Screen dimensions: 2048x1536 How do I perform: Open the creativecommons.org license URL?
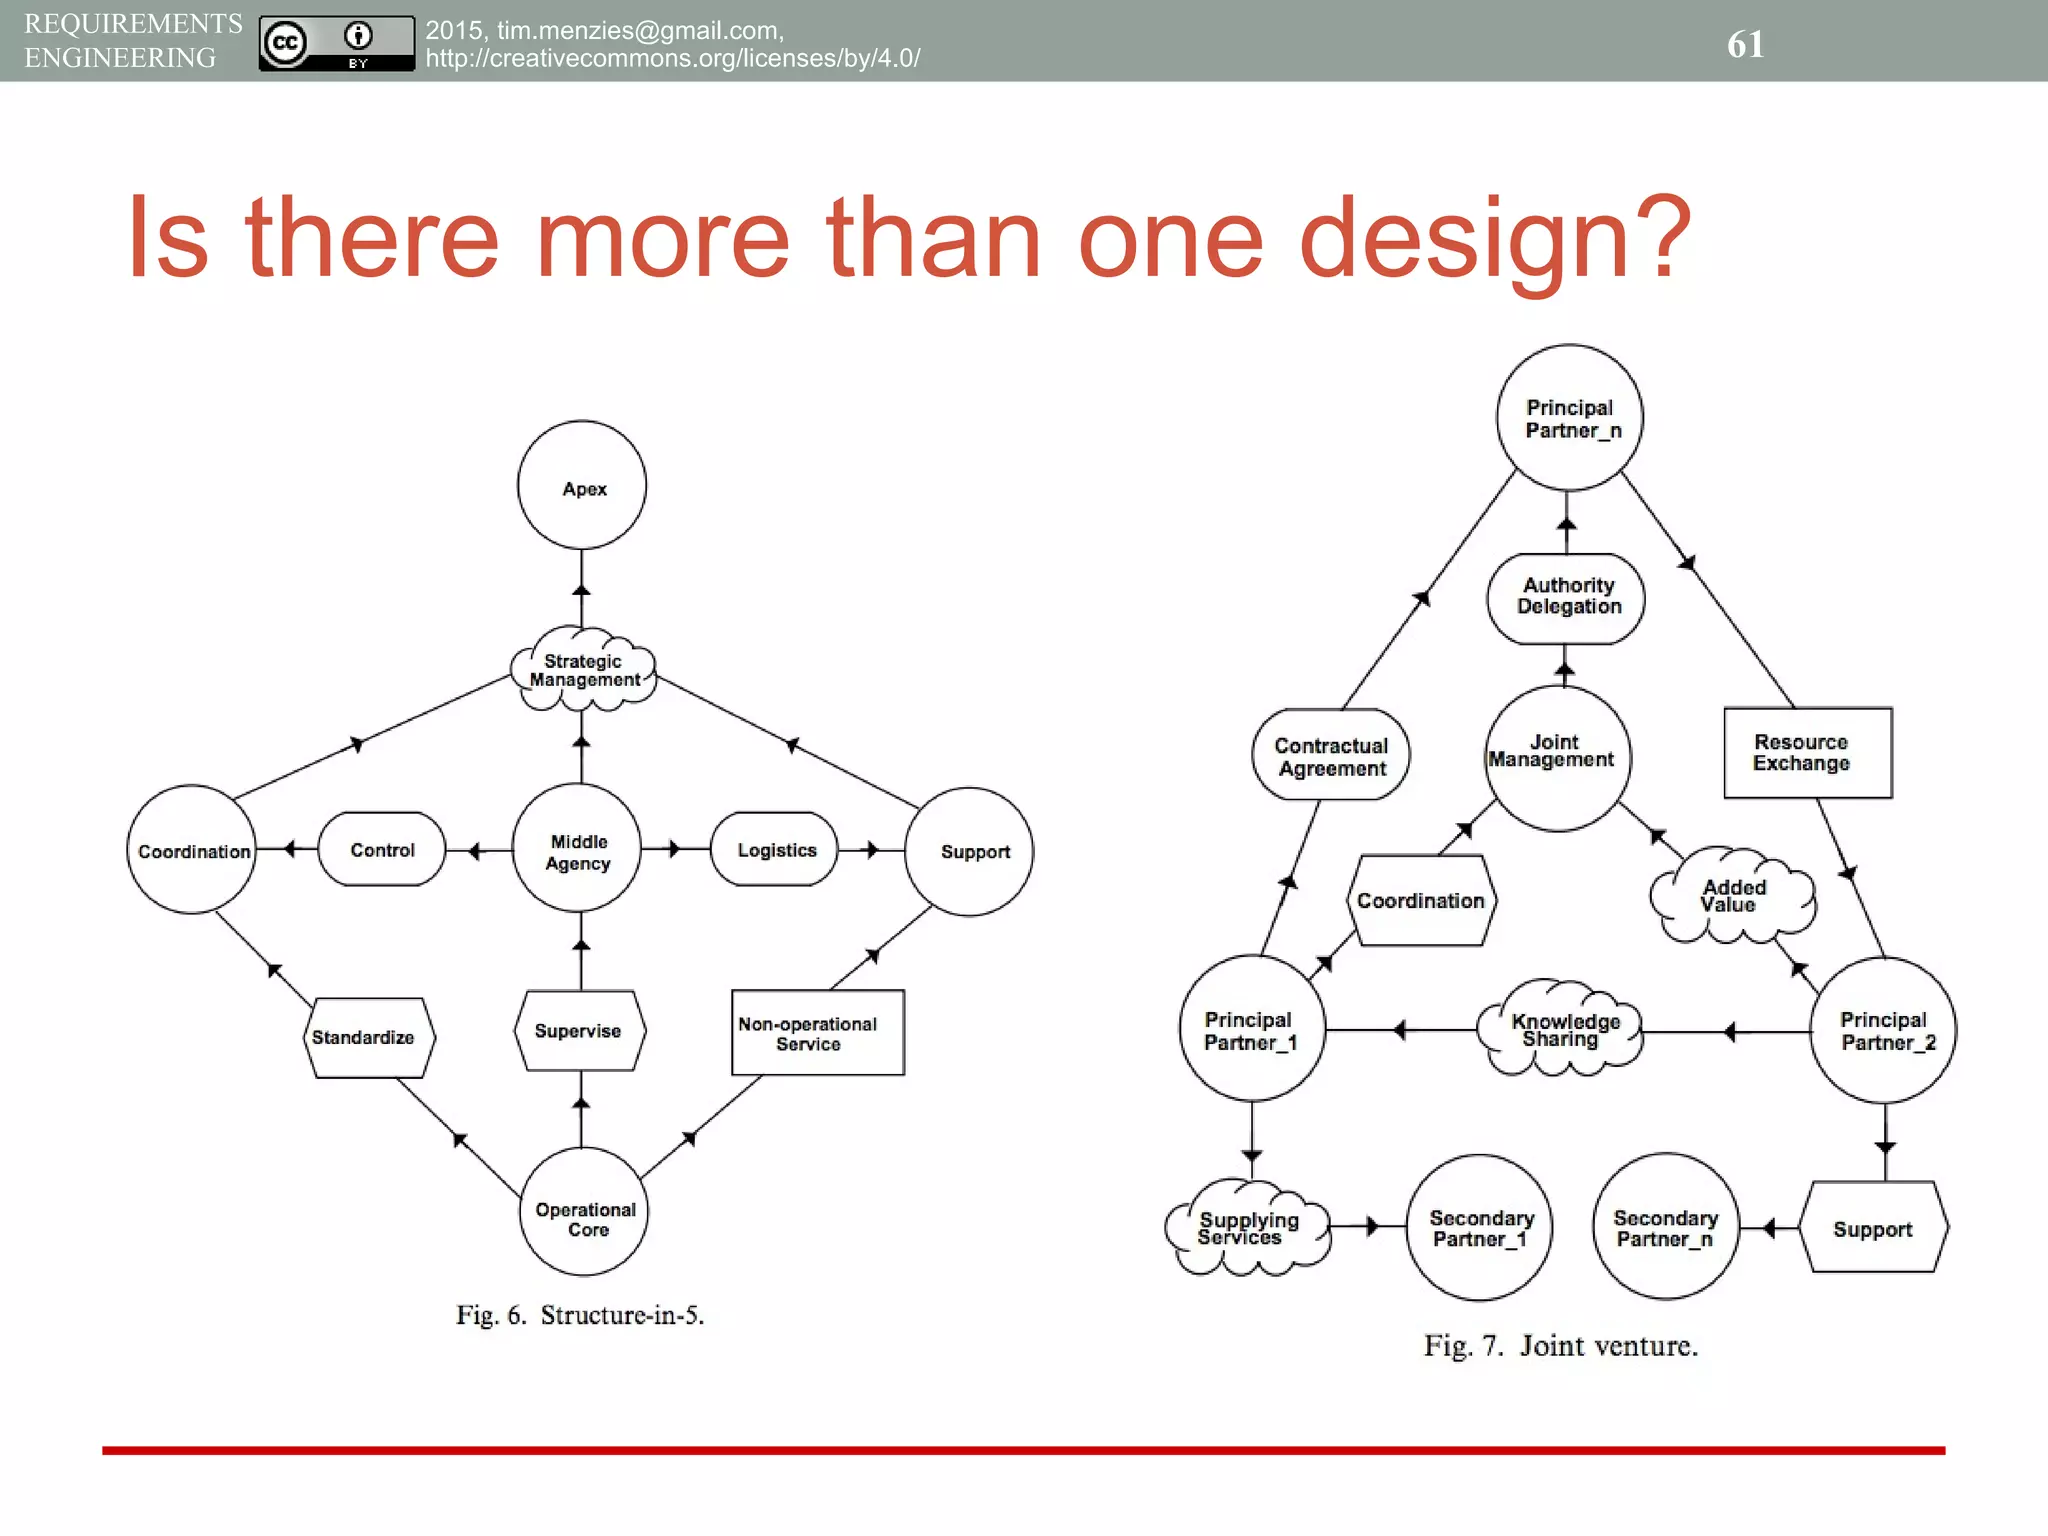673,58
